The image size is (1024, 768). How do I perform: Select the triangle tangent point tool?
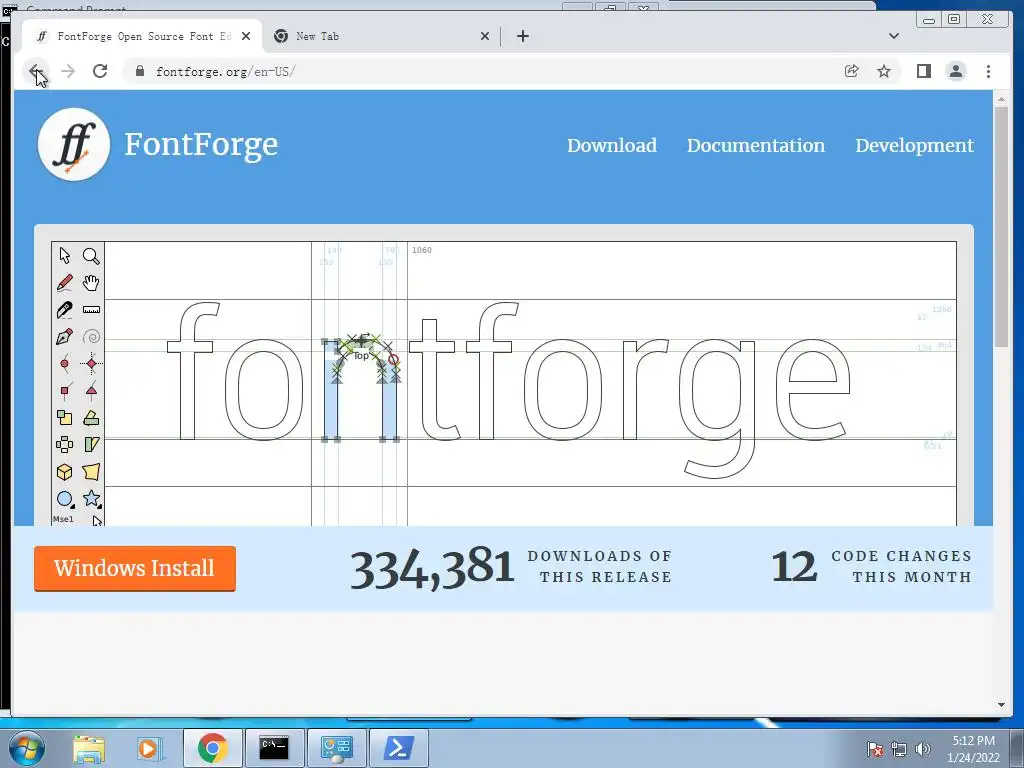click(91, 391)
